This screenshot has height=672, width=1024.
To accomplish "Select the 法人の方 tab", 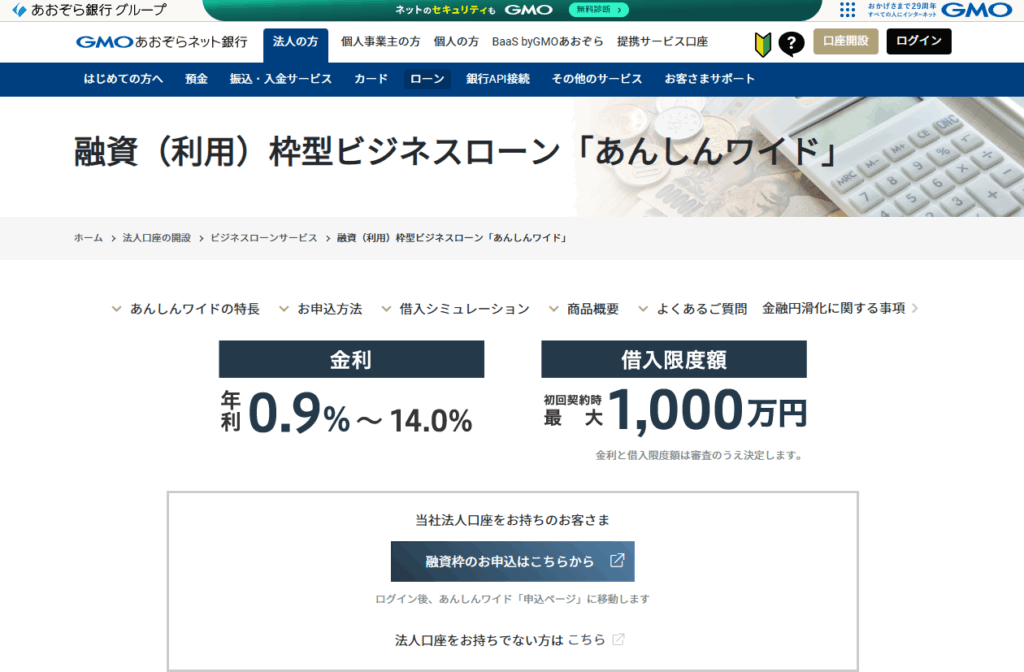I will pyautogui.click(x=295, y=42).
